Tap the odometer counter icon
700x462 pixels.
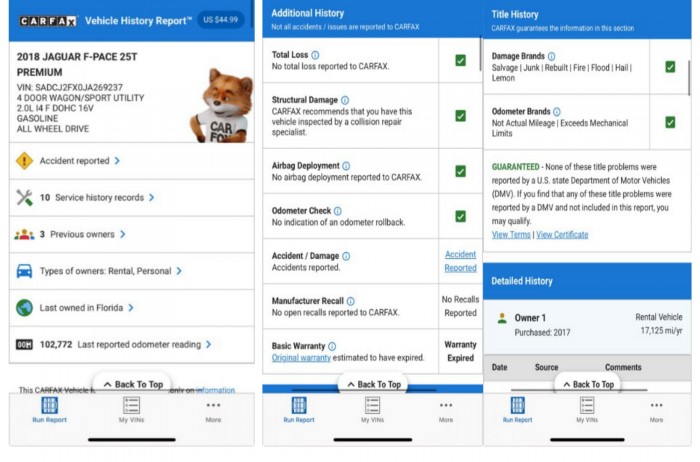[24, 345]
